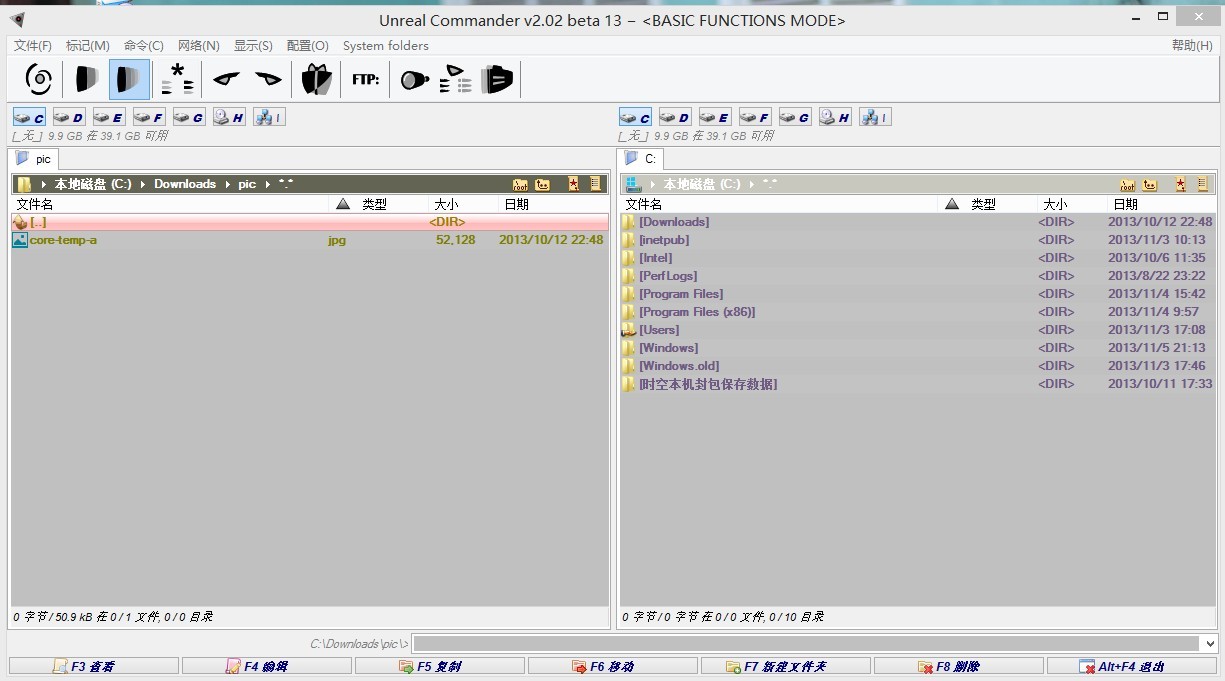Viewport: 1225px width, 681px height.
Task: Switch left panel to drive F
Action: [x=149, y=117]
